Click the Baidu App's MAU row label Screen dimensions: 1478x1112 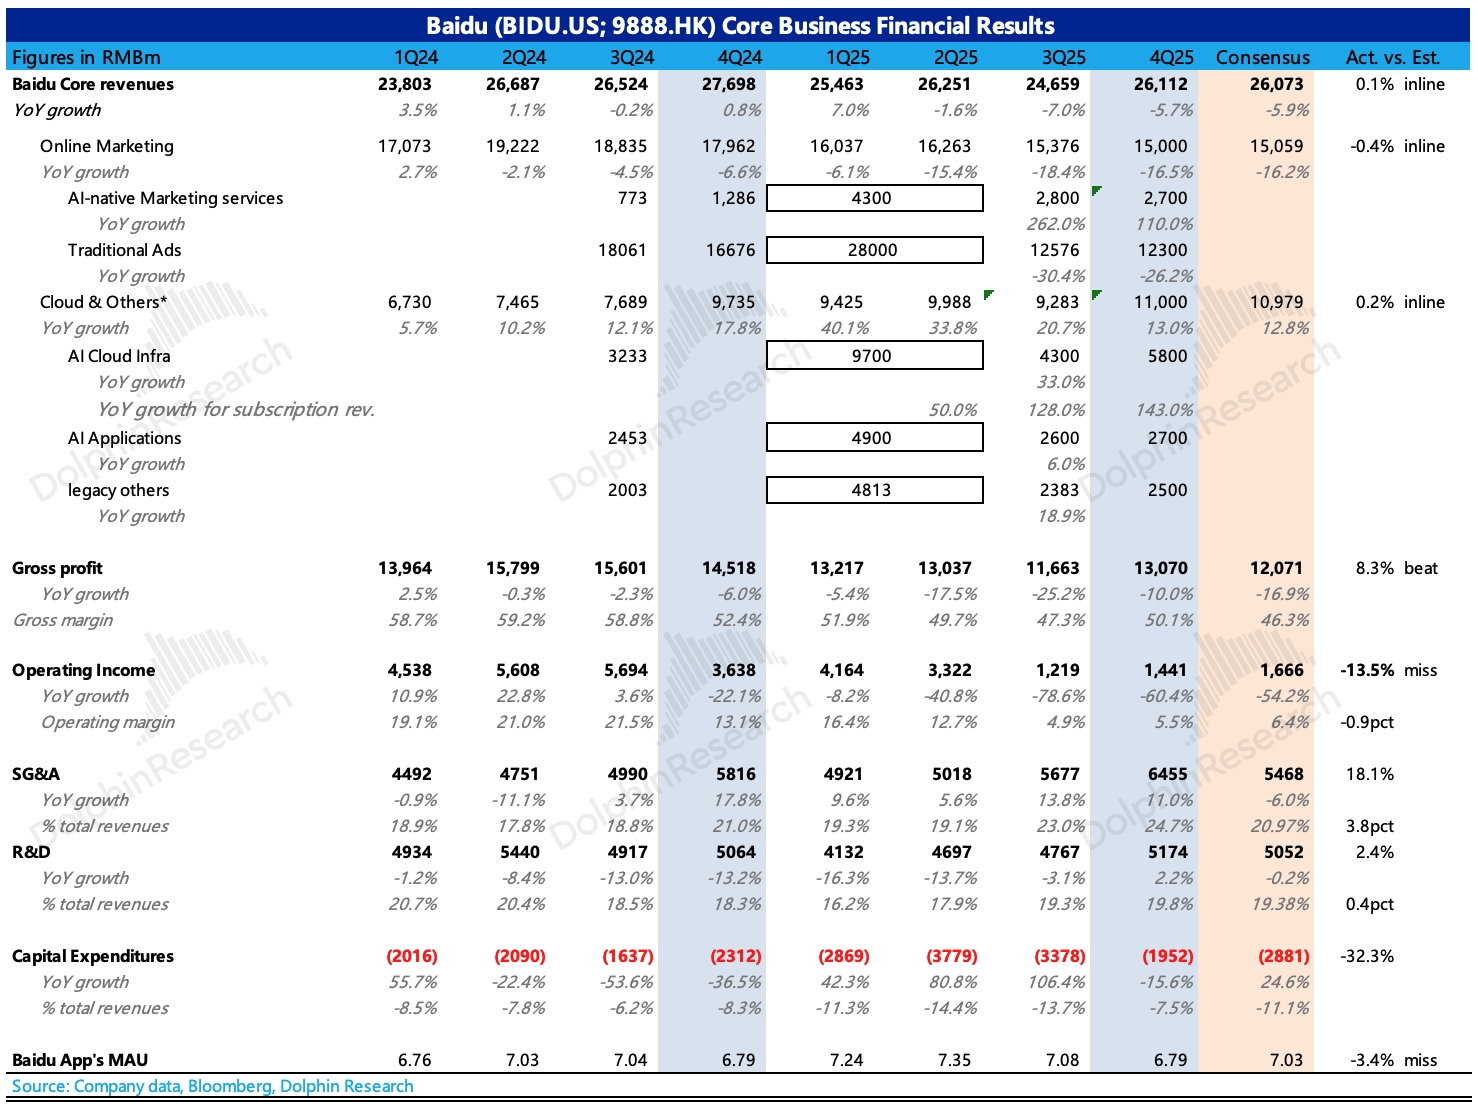pyautogui.click(x=80, y=1060)
